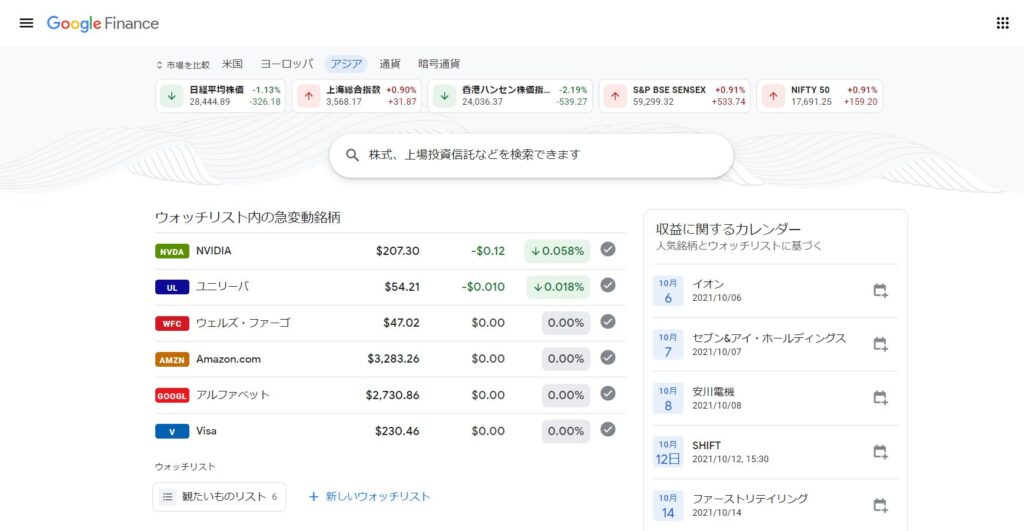
Task: Toggle Visa watchlist checkmark
Action: tap(607, 430)
